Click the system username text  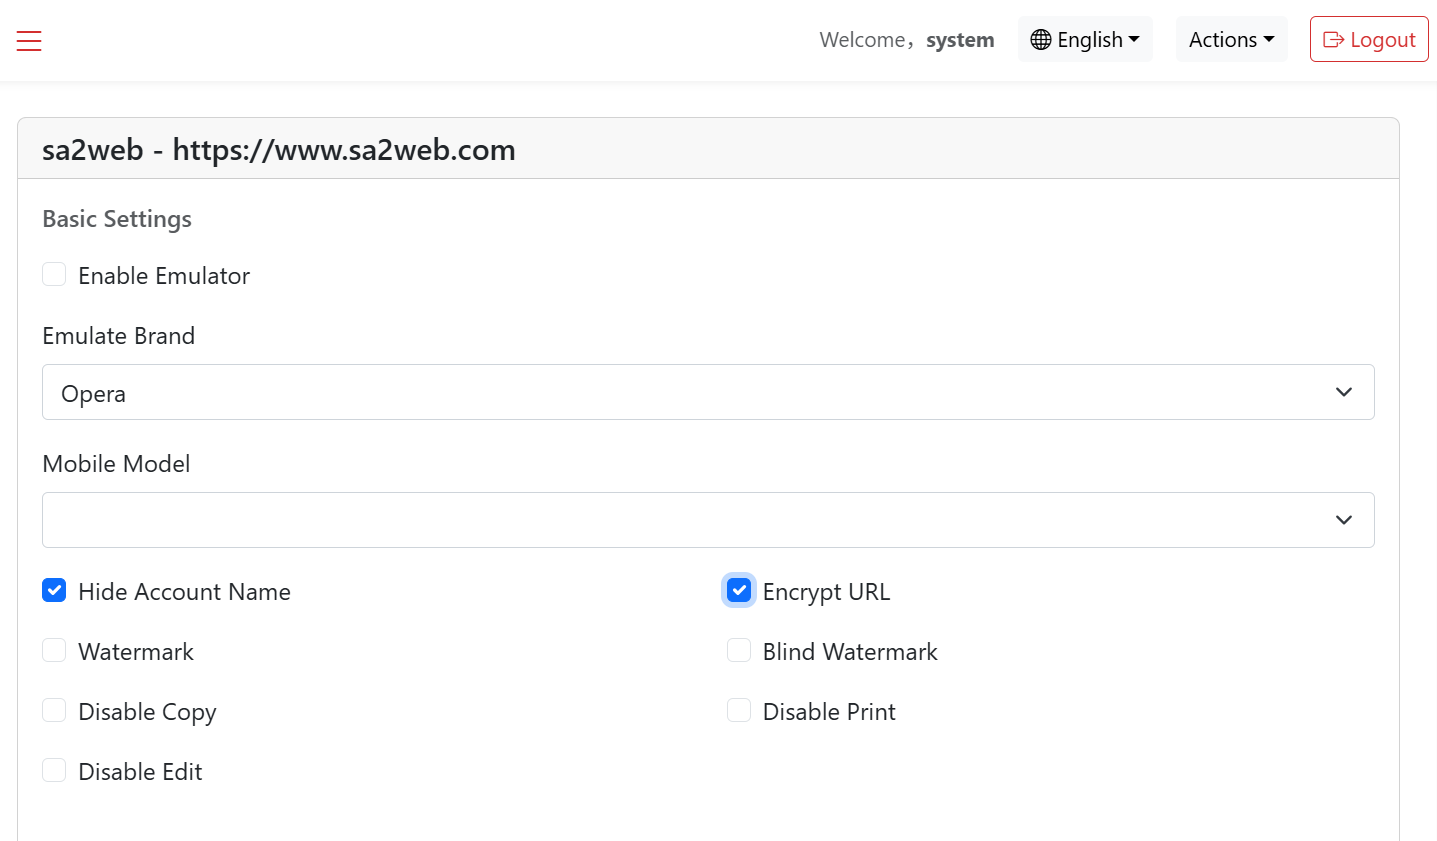(960, 40)
